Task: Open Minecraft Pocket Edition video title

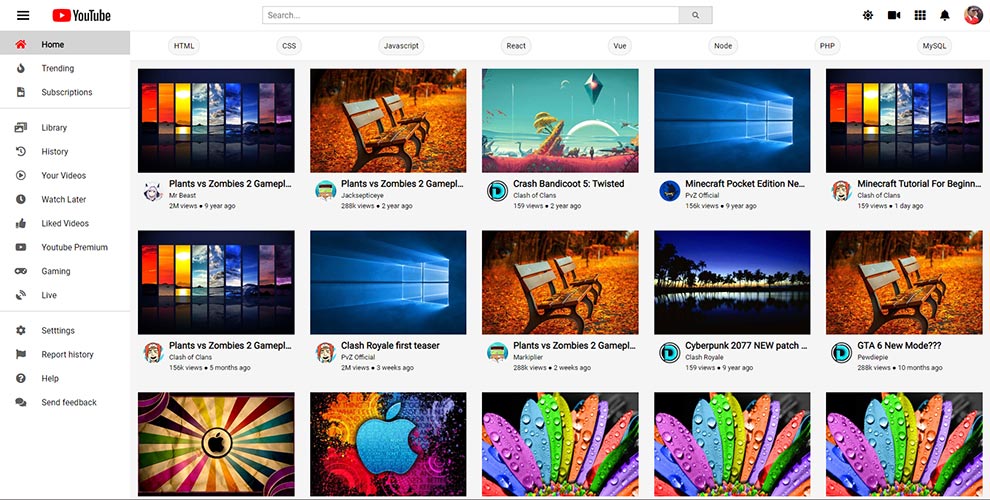Action: pyautogui.click(x=745, y=184)
